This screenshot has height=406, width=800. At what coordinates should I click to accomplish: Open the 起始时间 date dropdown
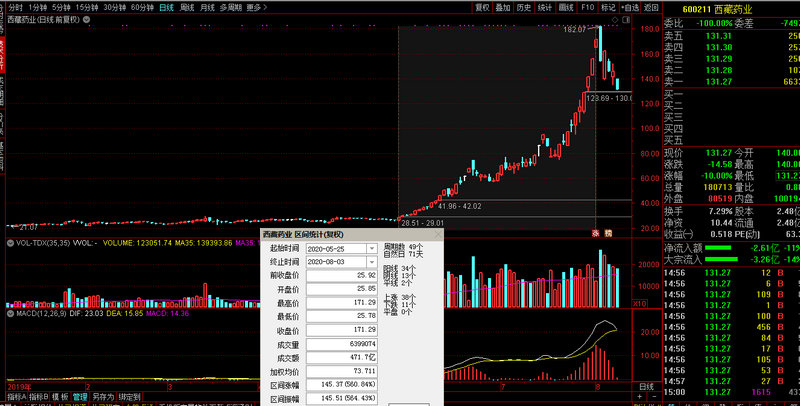372,247
